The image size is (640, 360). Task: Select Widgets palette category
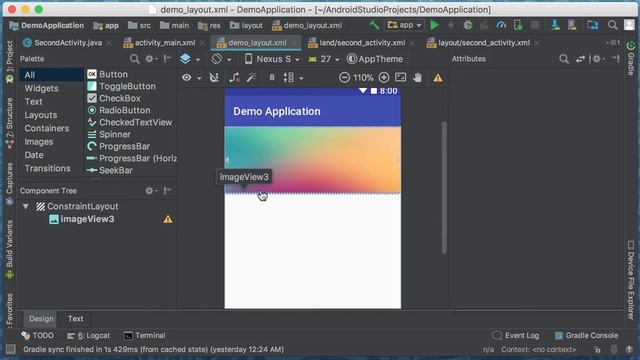[x=41, y=89]
